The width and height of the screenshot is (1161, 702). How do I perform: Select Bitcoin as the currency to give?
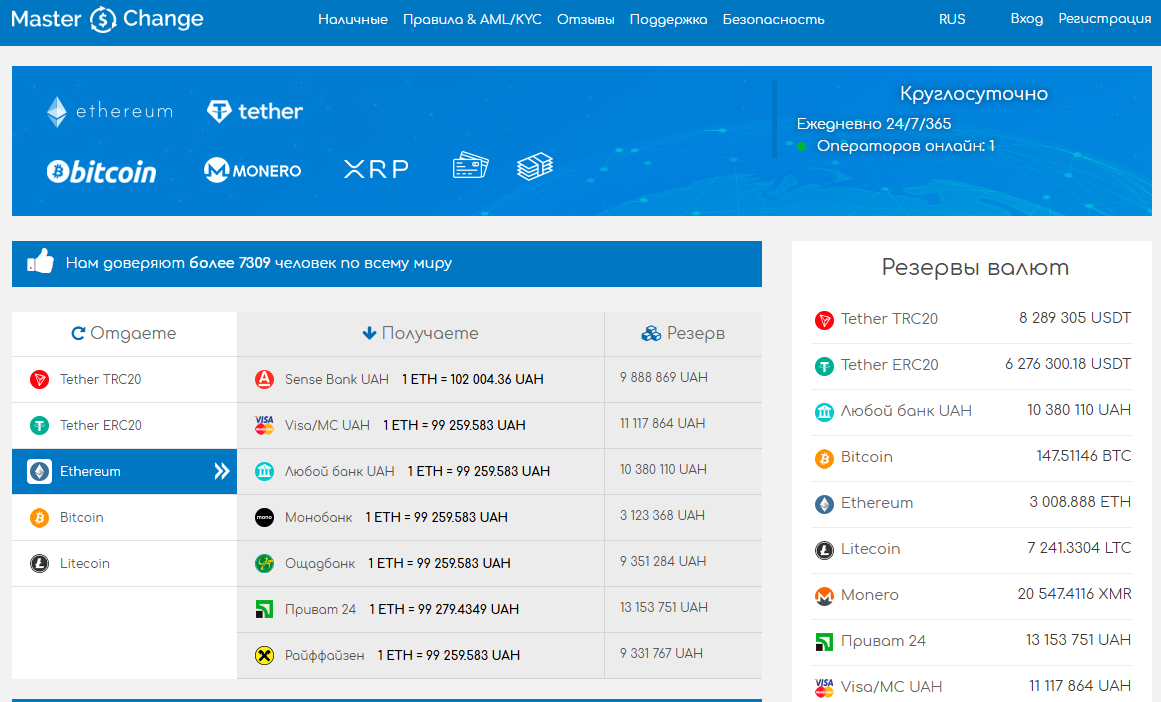click(124, 518)
